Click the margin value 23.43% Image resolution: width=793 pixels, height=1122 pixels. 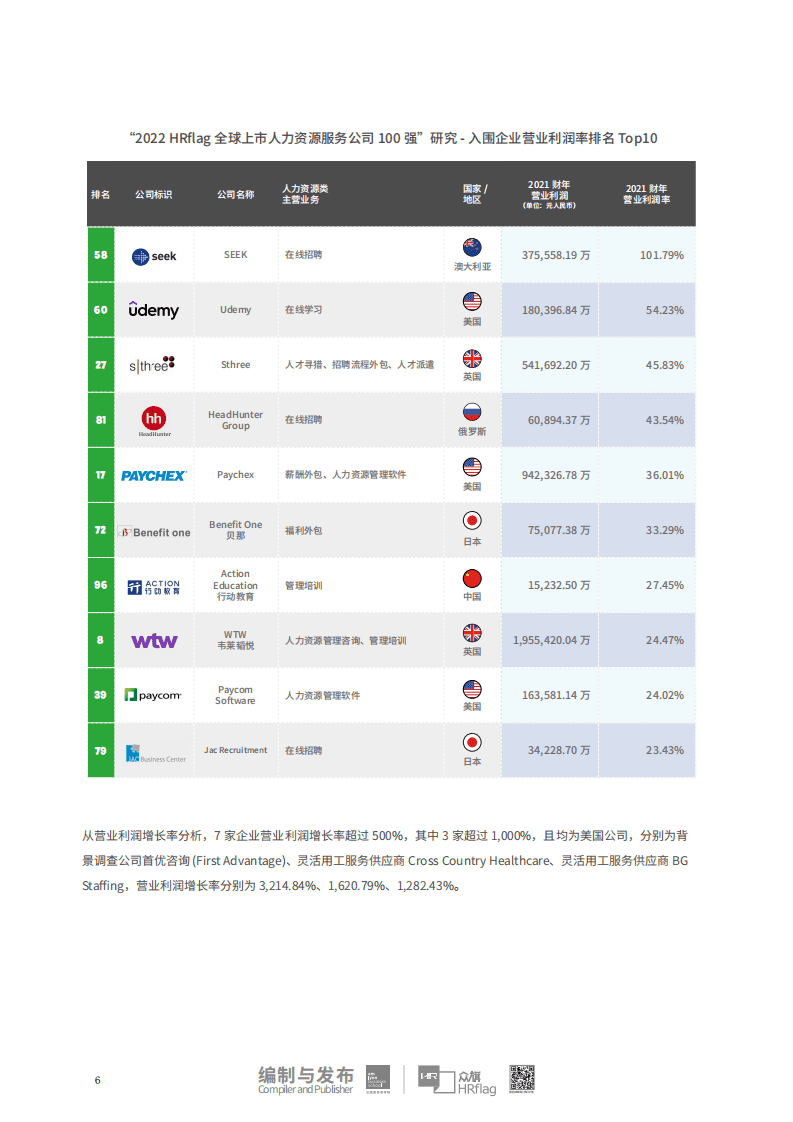[665, 750]
